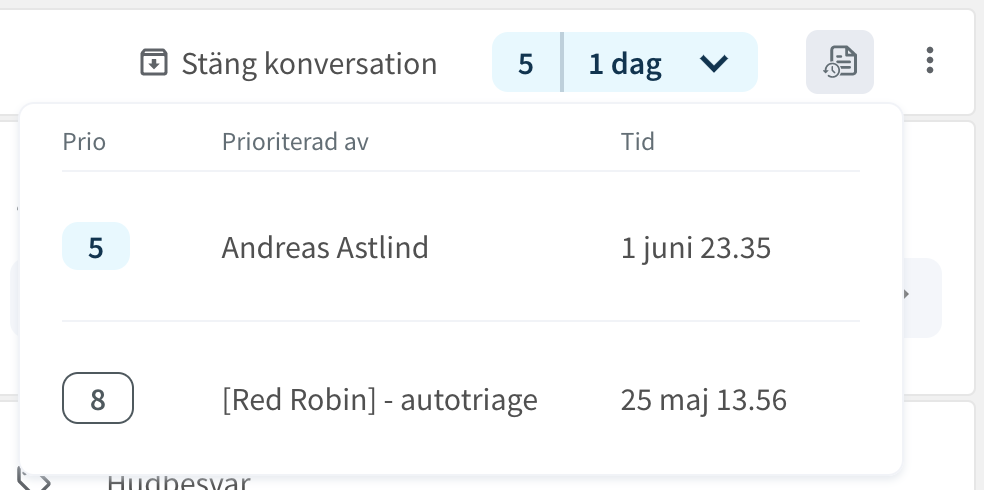Image resolution: width=984 pixels, height=490 pixels.
Task: Click the Prioriterad av column header
Action: tap(295, 141)
